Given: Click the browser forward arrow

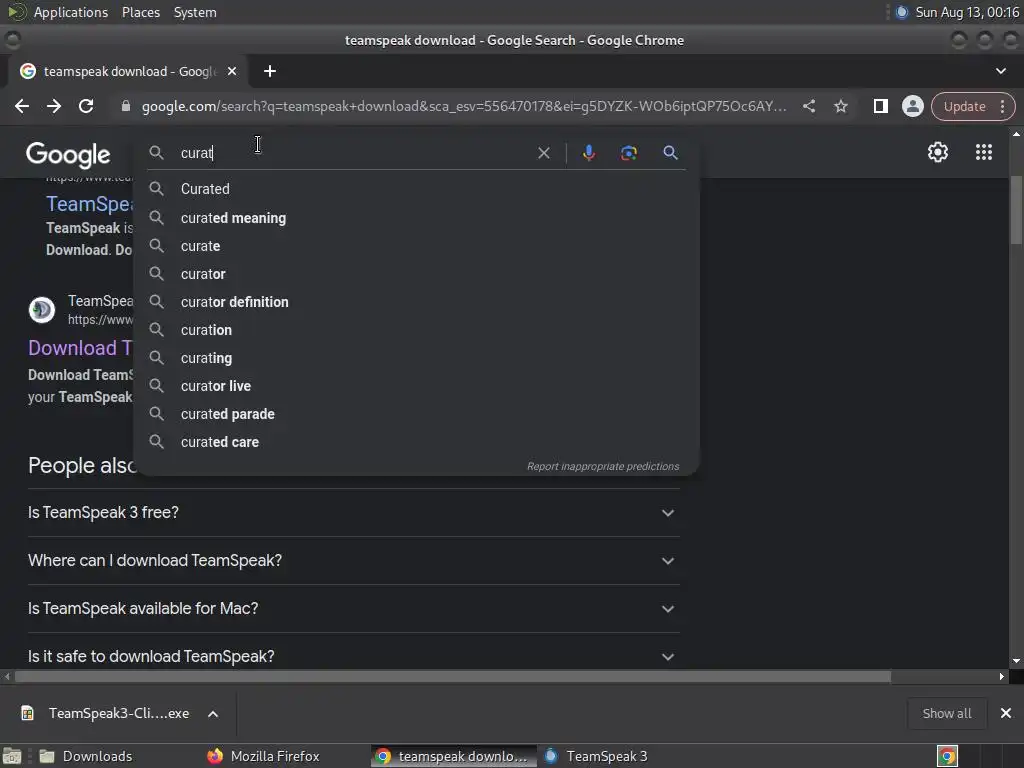Looking at the screenshot, I should click(x=54, y=106).
